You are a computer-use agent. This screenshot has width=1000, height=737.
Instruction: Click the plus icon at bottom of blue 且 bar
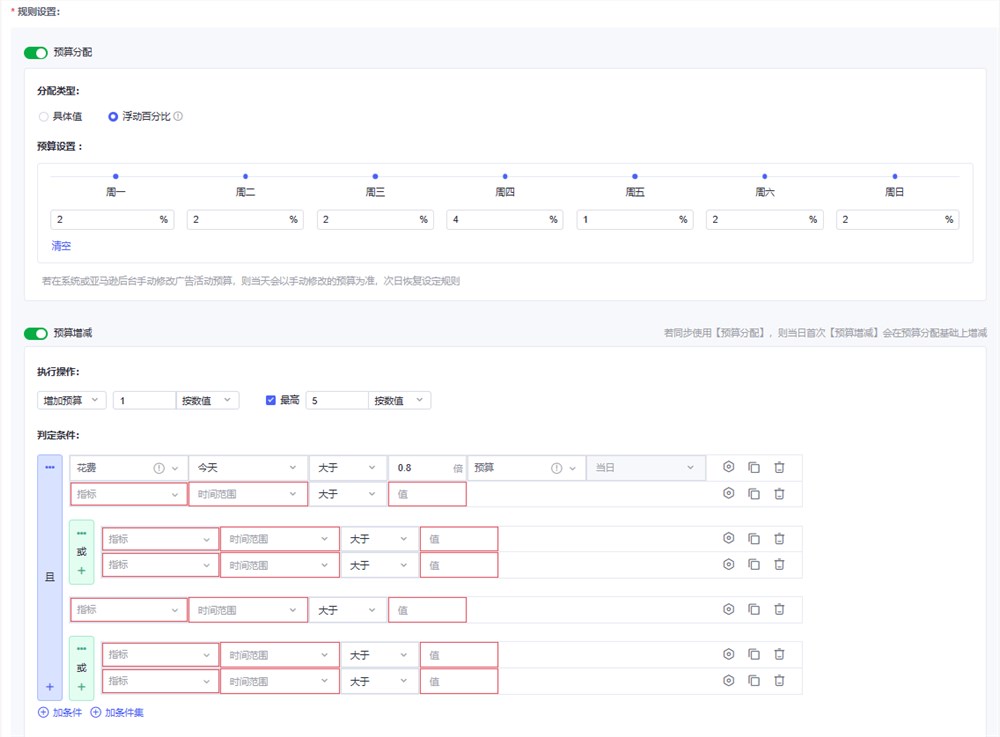(x=50, y=687)
